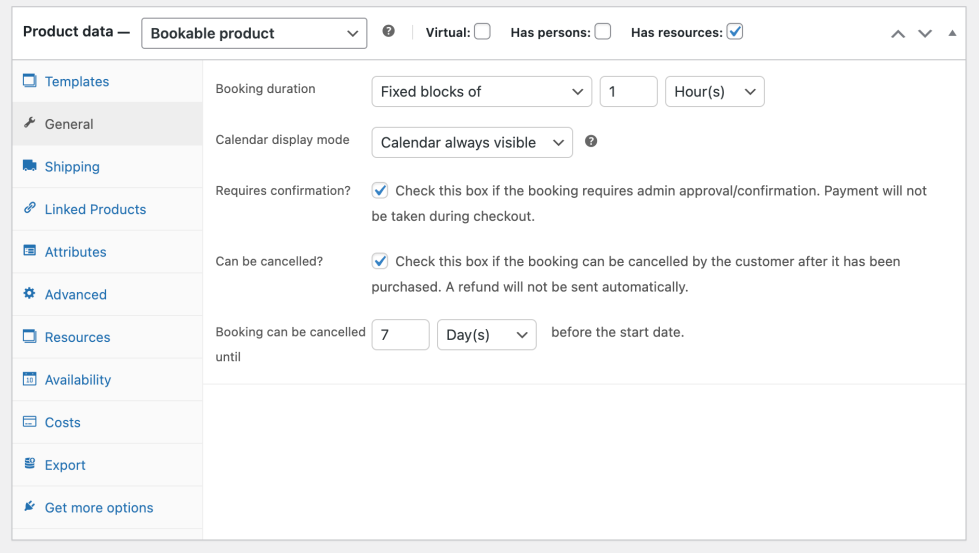979x553 pixels.
Task: Click the move panel up arrow
Action: point(898,33)
